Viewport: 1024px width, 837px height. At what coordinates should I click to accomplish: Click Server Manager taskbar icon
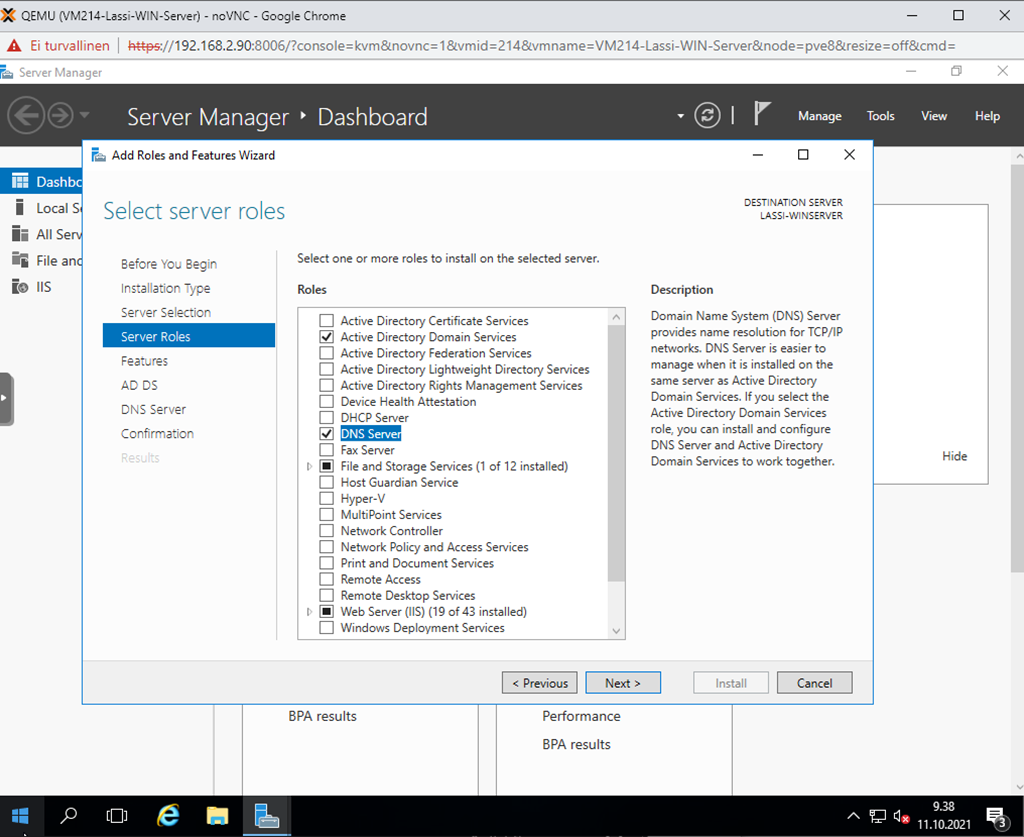[x=266, y=815]
